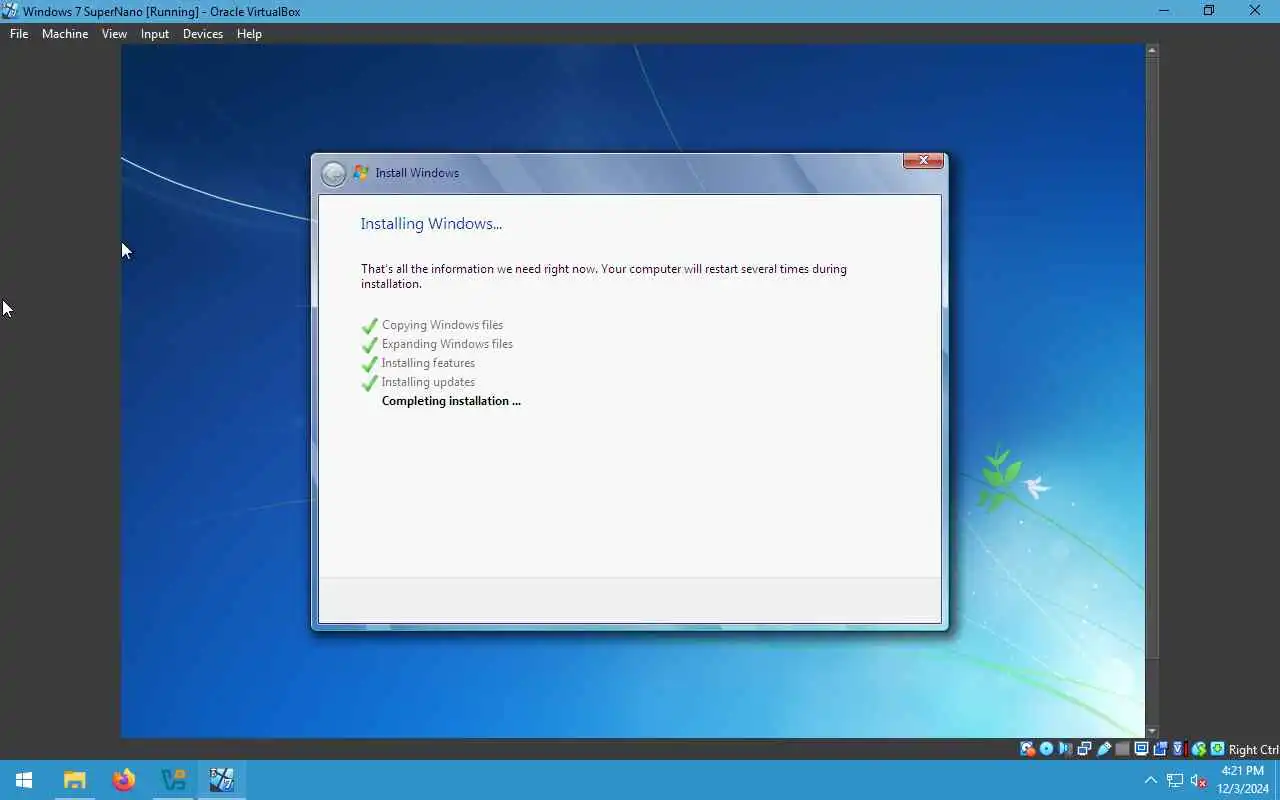Click the Expanding Windows files text
The height and width of the screenshot is (800, 1280).
[x=447, y=344]
